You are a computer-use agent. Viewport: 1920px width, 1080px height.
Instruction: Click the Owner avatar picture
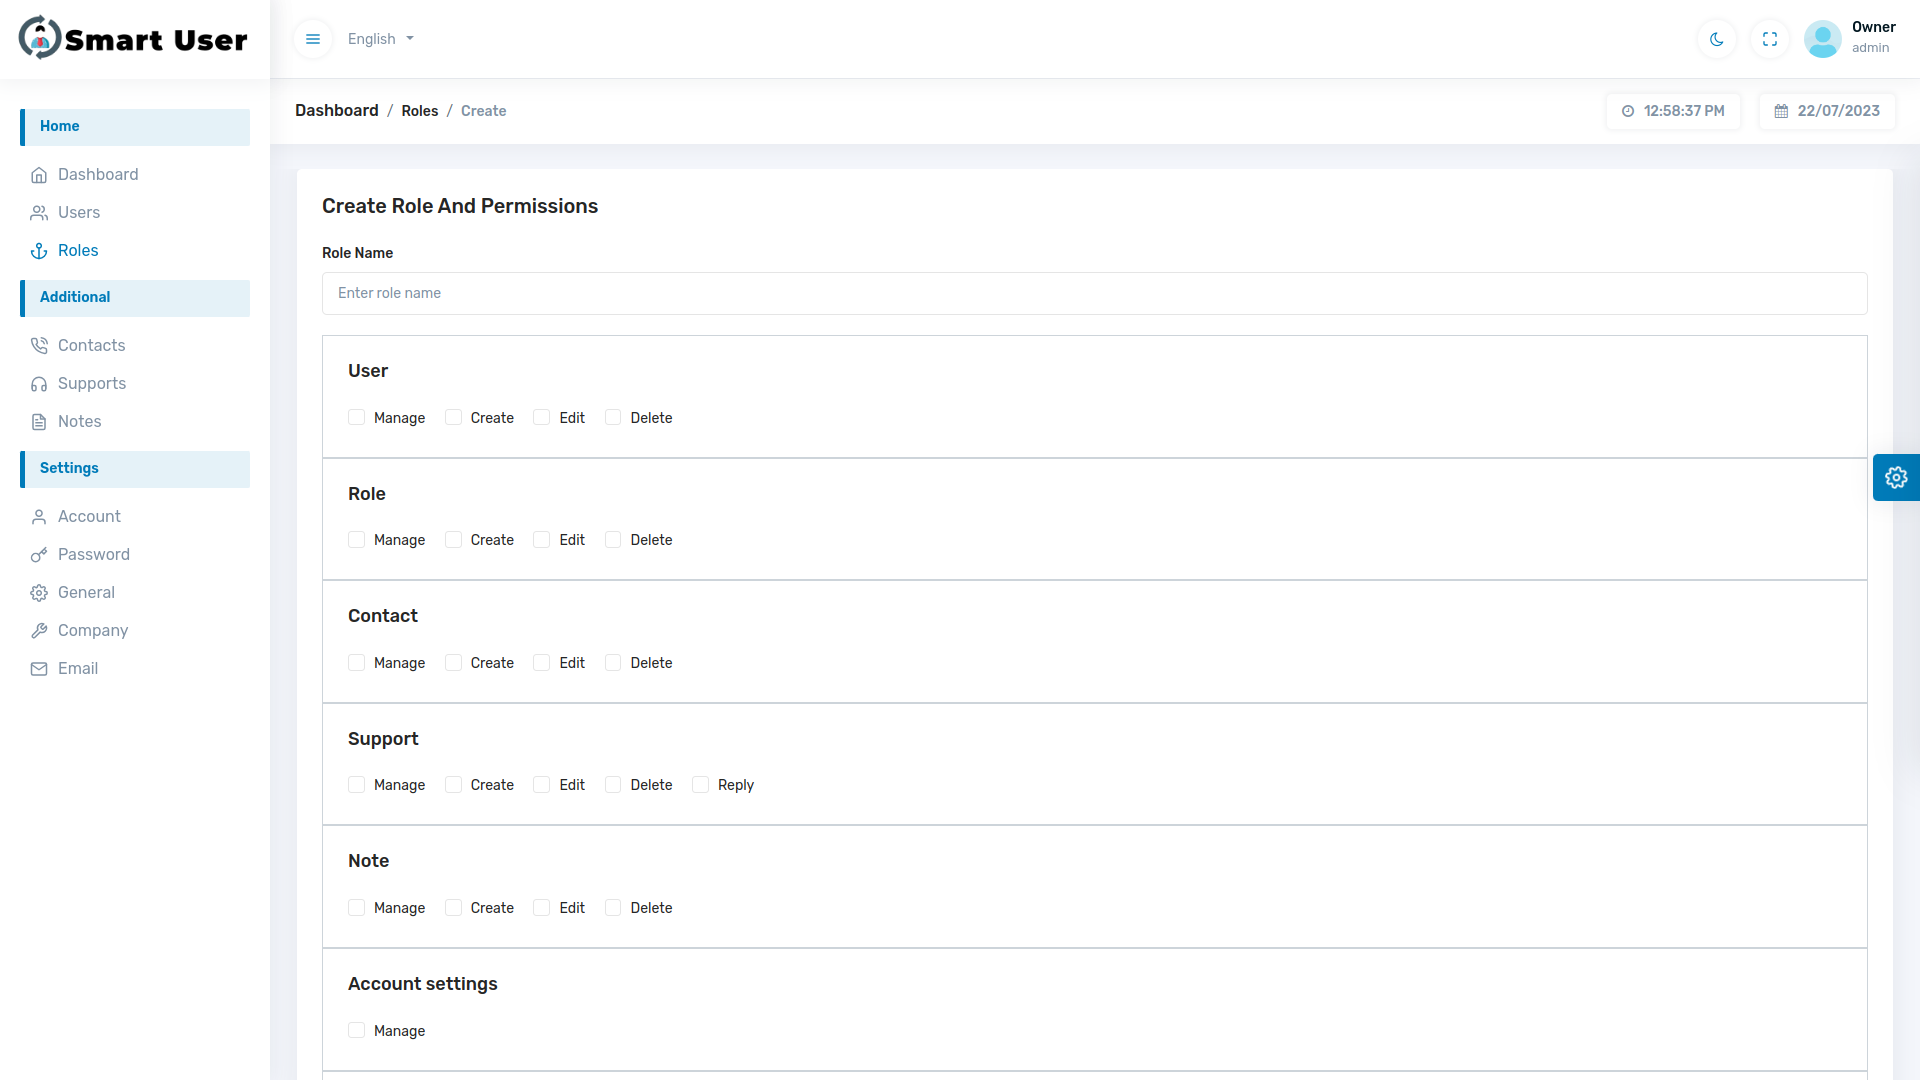point(1822,39)
